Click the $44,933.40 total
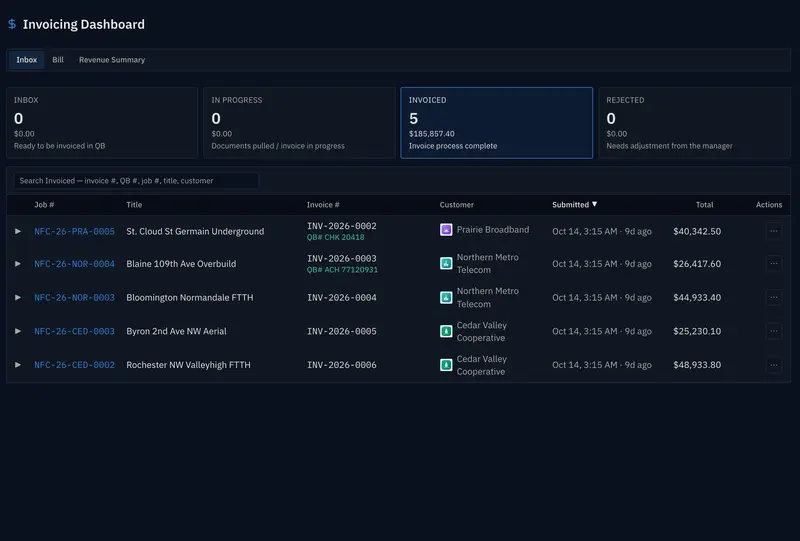Image resolution: width=800 pixels, height=541 pixels. pos(697,298)
